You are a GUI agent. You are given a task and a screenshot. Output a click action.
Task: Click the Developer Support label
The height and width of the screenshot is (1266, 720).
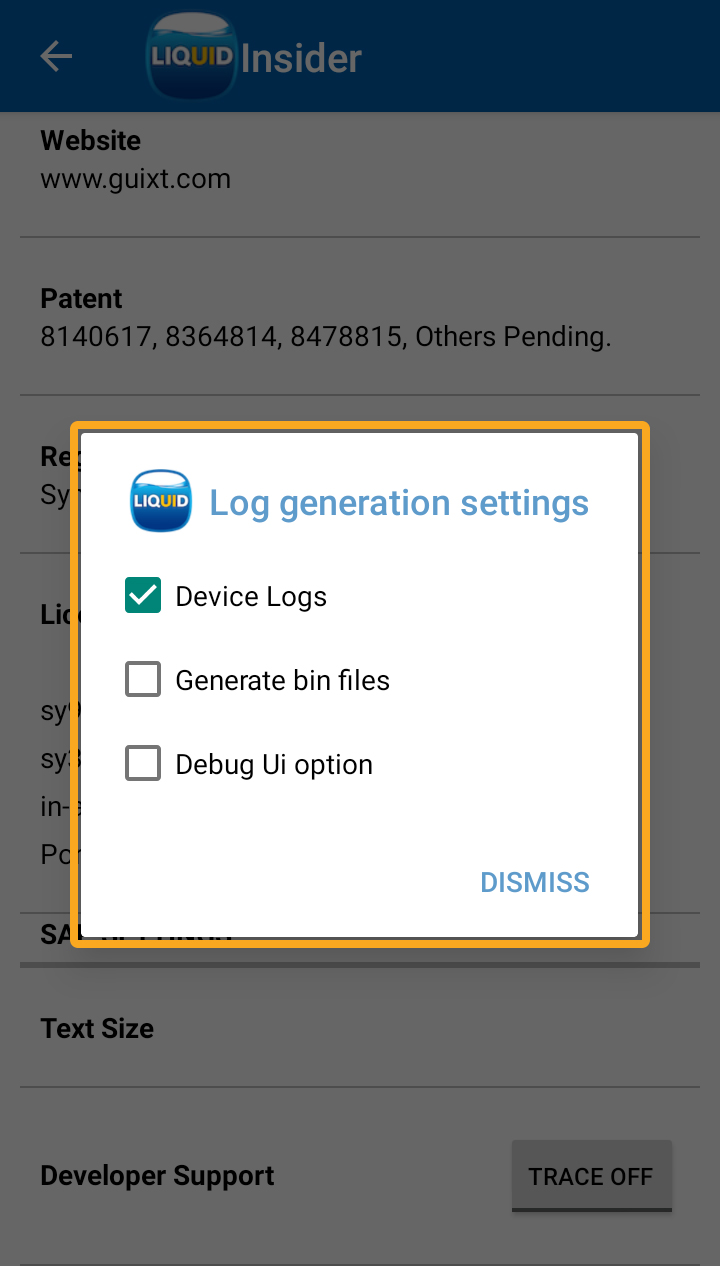tap(157, 1175)
